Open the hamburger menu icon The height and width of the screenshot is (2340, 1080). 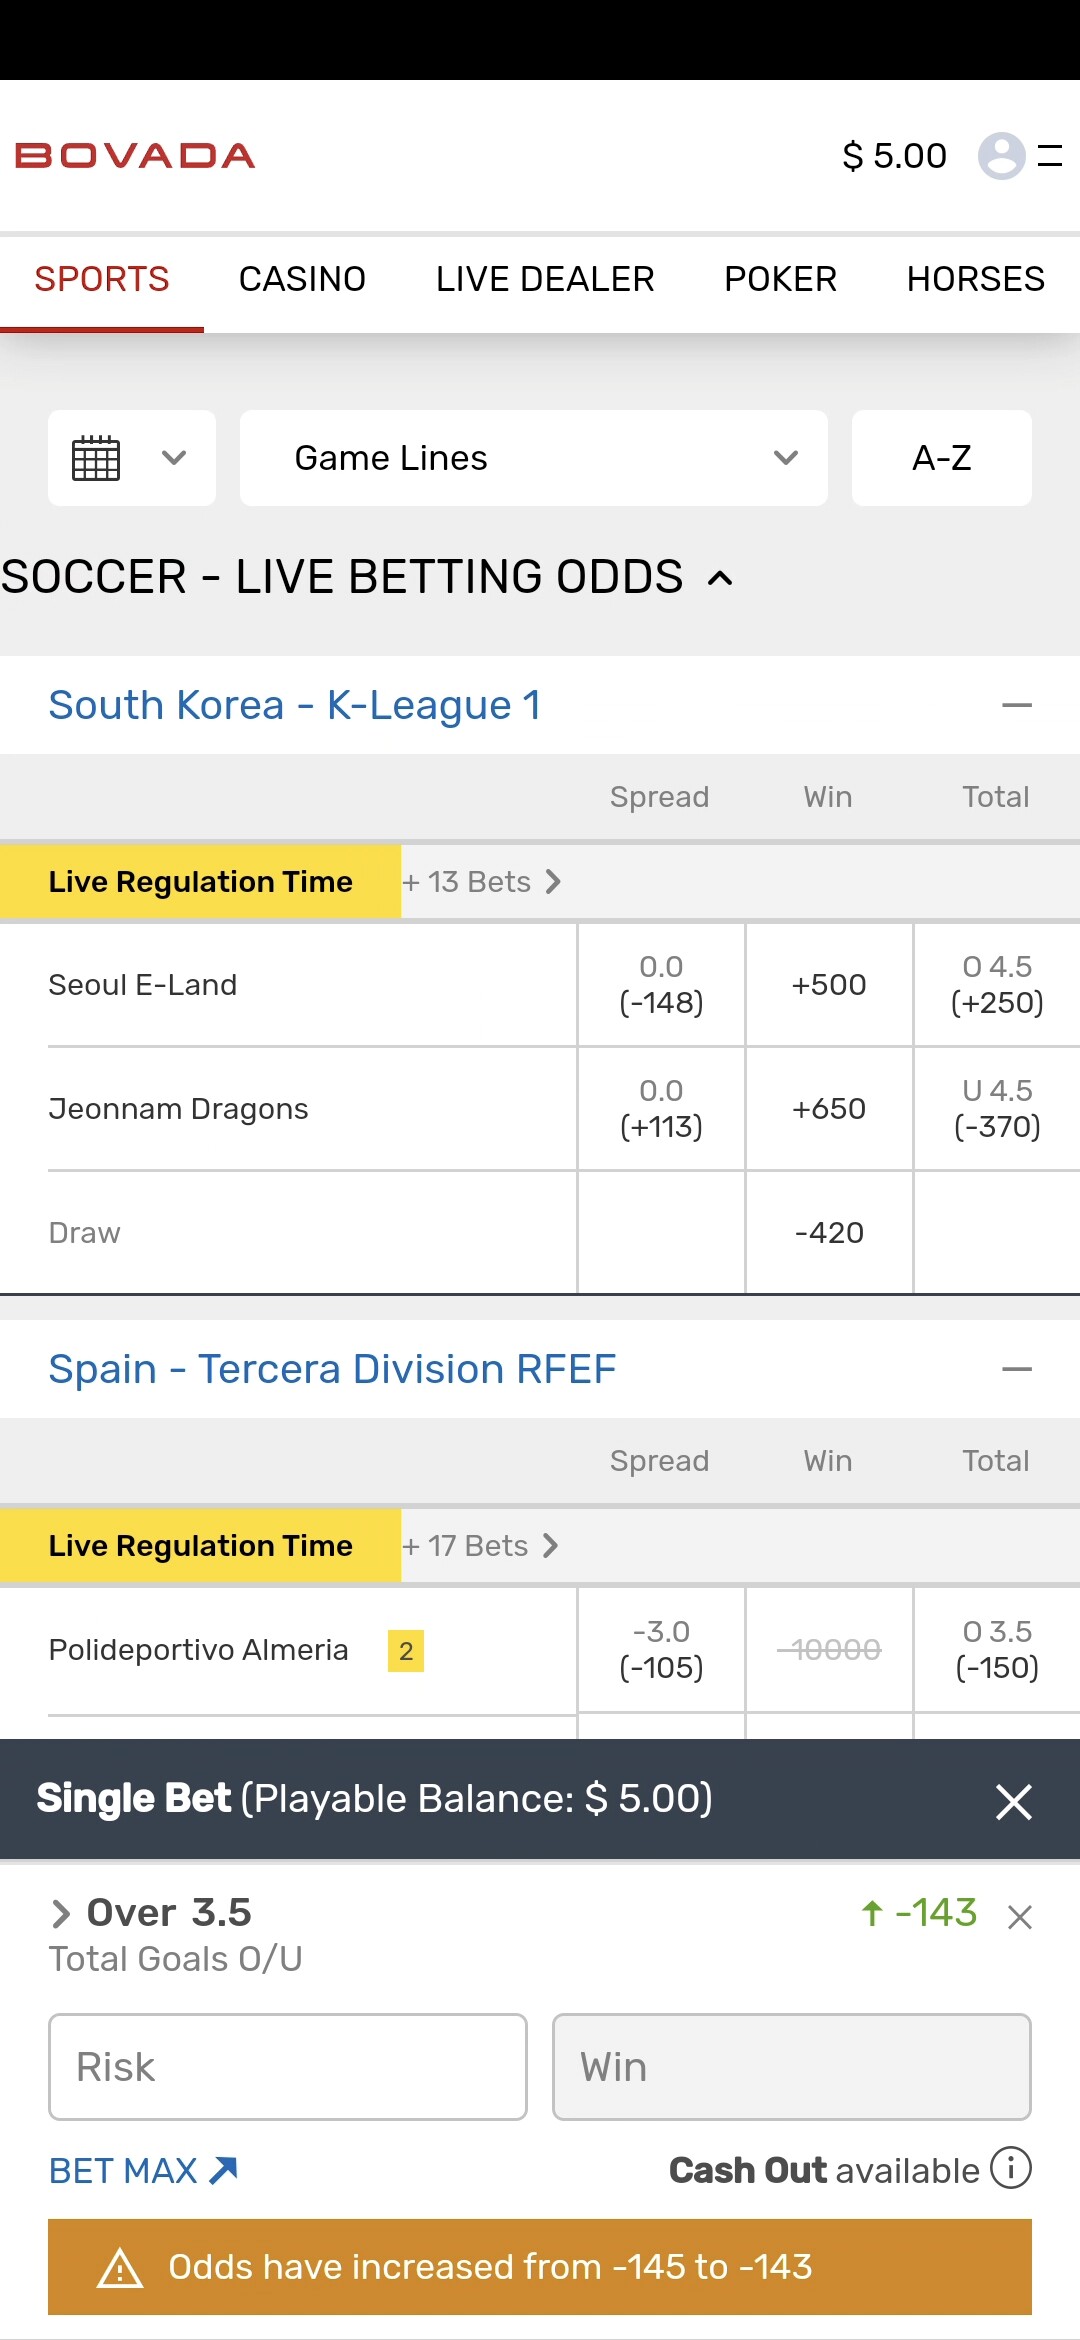1049,156
